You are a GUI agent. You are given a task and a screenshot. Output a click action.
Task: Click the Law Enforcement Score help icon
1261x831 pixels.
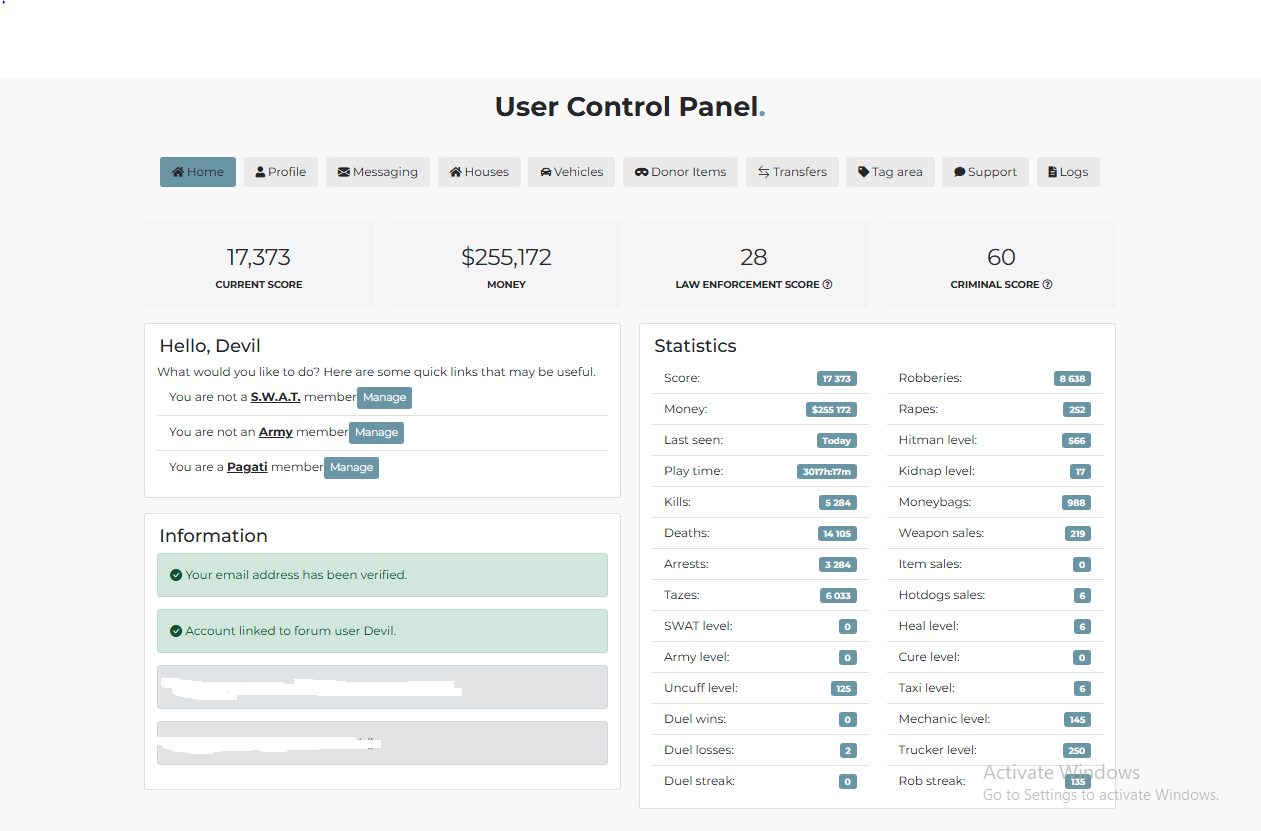click(827, 285)
